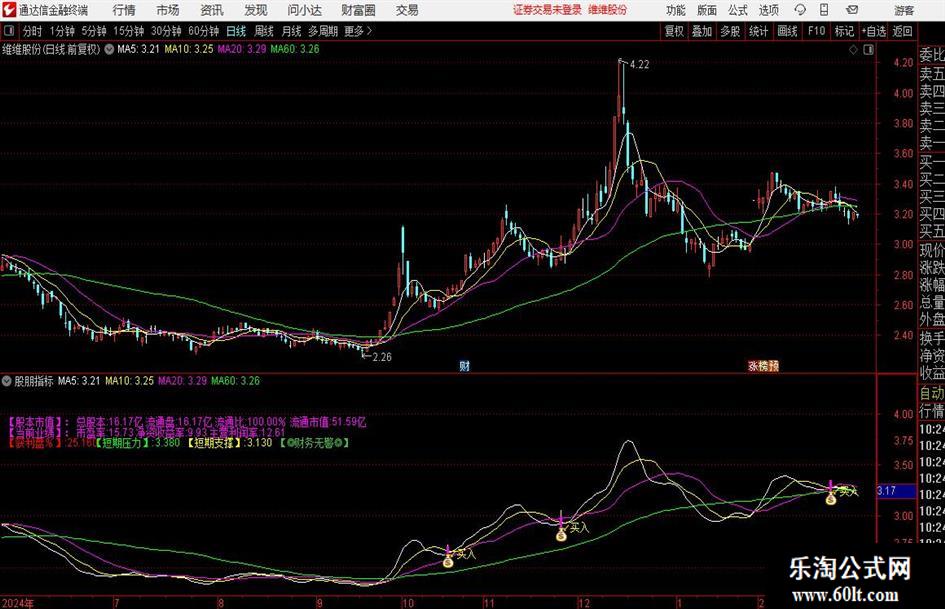Screen dimensions: 945x609
Task: Switch to 5分钟 period tab
Action: [94, 31]
